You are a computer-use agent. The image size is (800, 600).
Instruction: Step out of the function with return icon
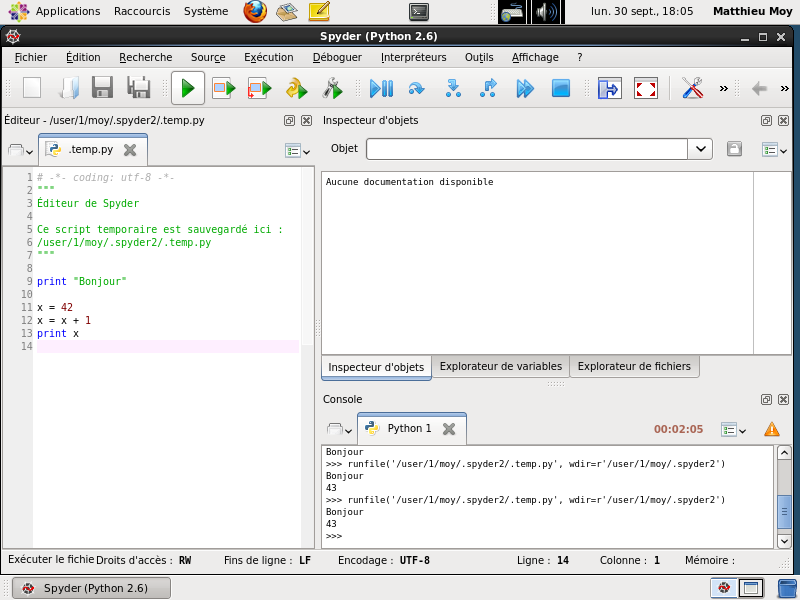[488, 88]
